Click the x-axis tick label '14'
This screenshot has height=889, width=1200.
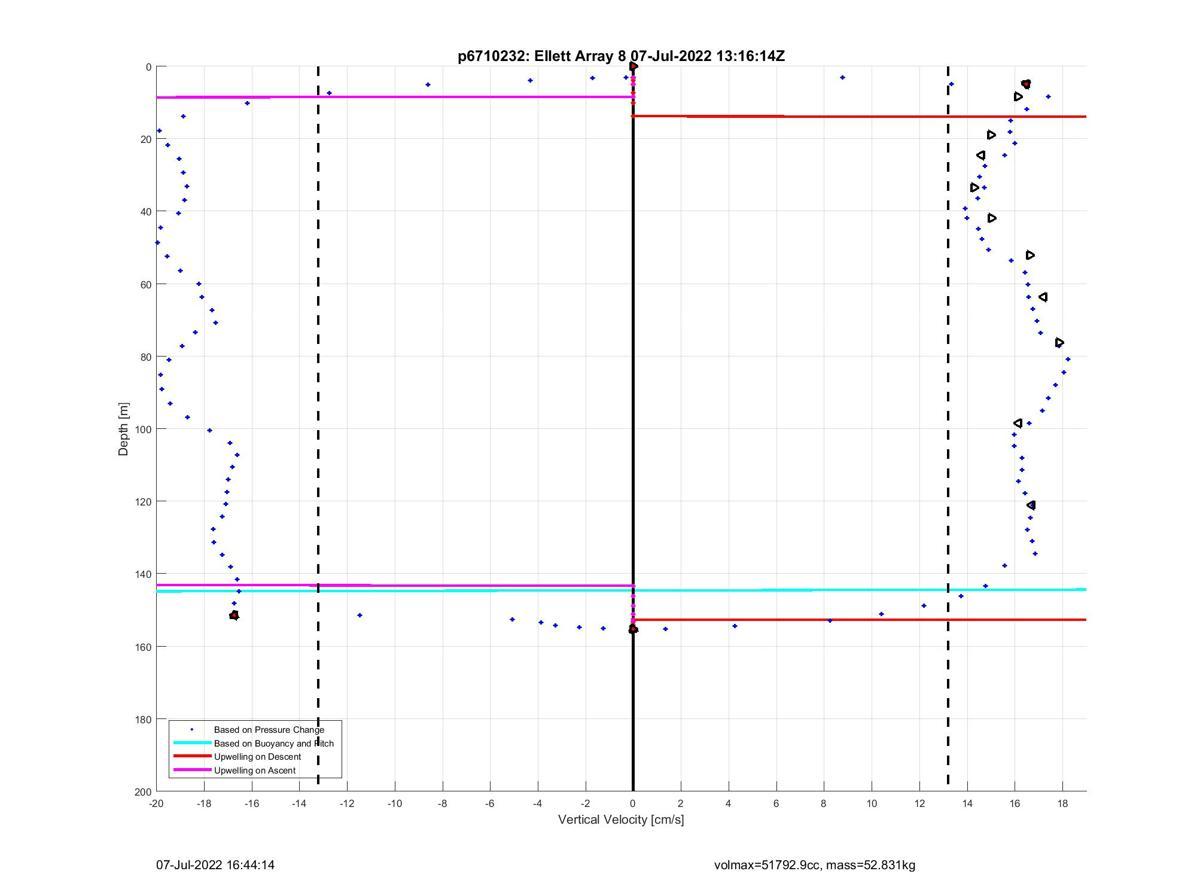pos(967,804)
